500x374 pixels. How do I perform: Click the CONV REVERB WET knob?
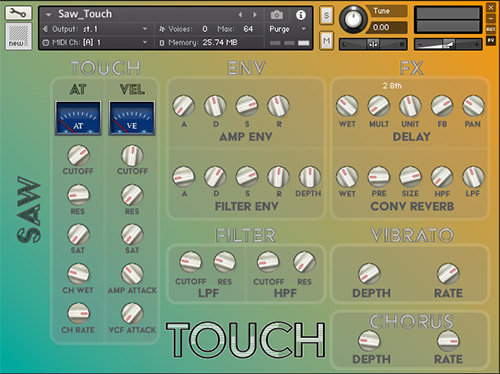[347, 177]
